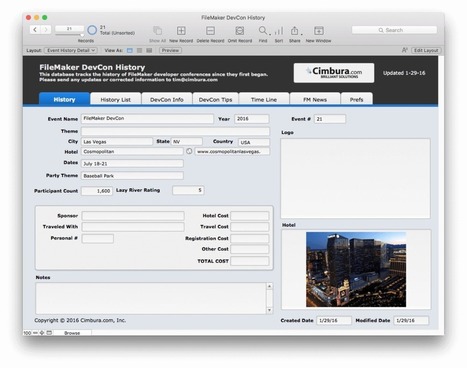Click the Year field 2016
This screenshot has width=467, height=368.
coord(252,119)
